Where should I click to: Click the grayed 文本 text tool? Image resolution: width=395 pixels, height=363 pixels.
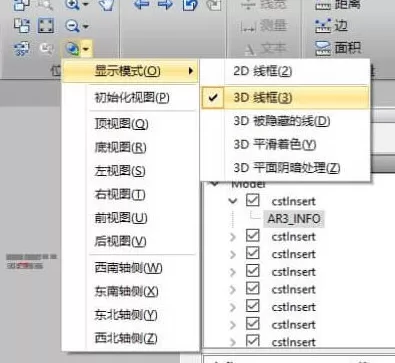(x=265, y=49)
